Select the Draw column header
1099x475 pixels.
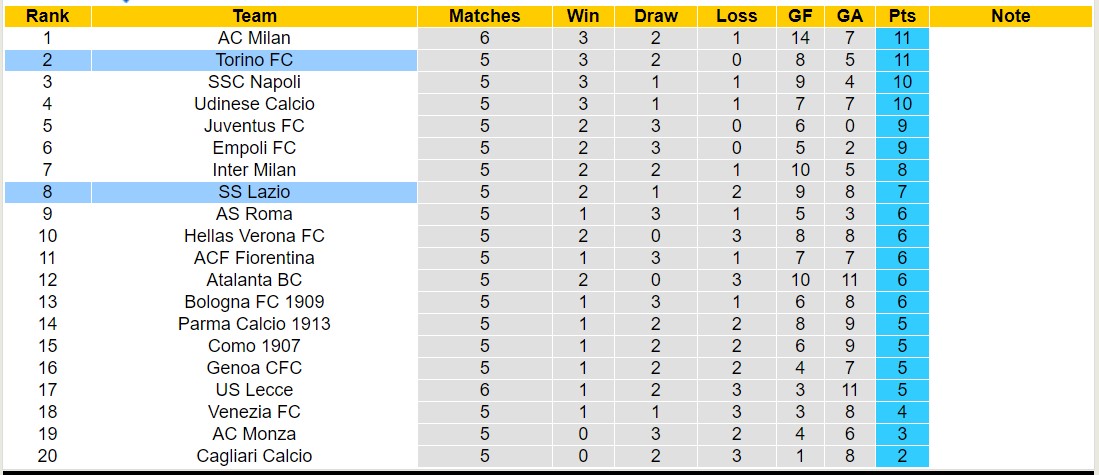pyautogui.click(x=656, y=16)
